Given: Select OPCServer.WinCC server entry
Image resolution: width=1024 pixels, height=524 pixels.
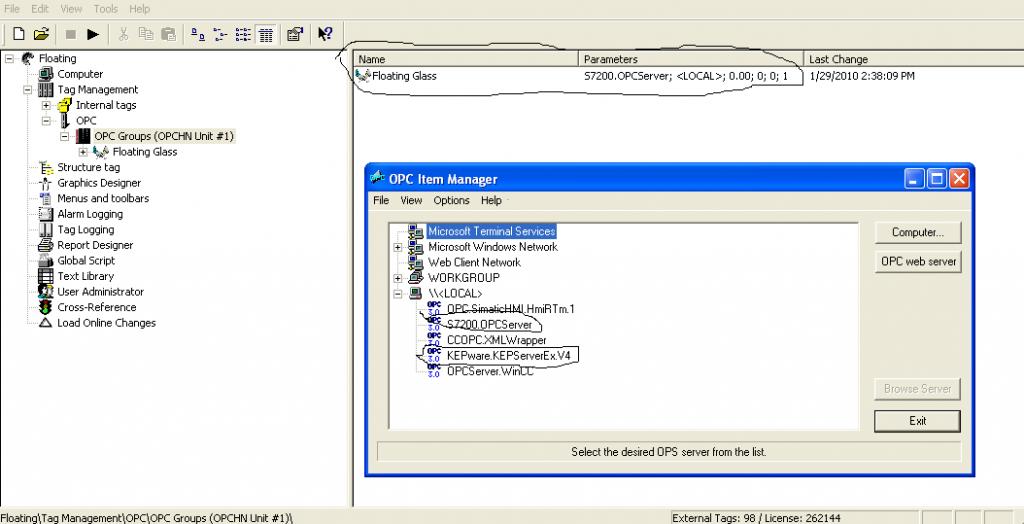Looking at the screenshot, I should click(490, 371).
